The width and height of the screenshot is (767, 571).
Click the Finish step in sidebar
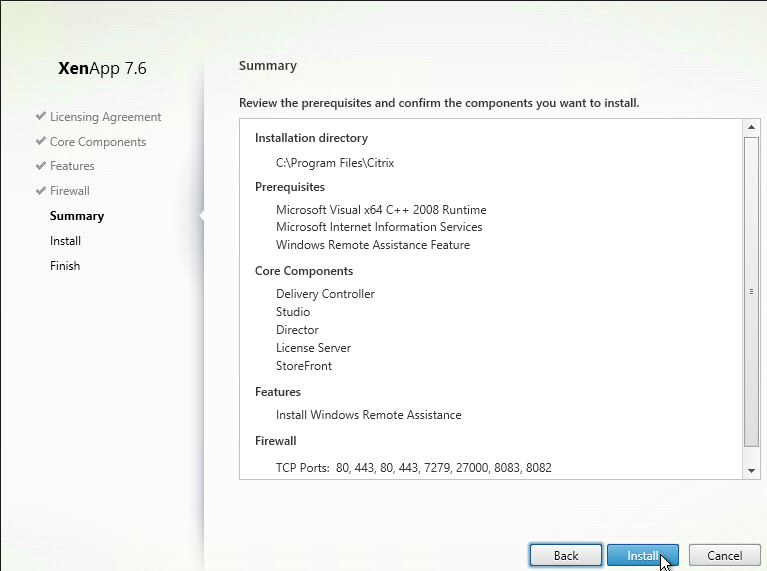[x=65, y=266]
